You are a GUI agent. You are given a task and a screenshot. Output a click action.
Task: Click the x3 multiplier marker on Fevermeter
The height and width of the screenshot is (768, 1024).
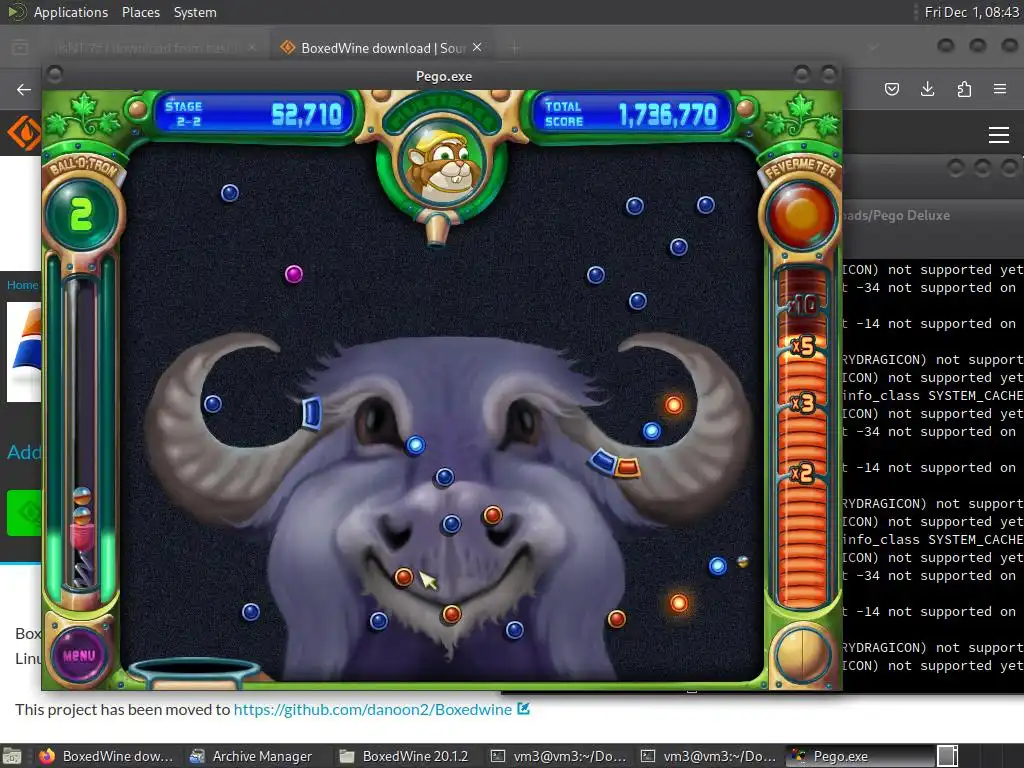pyautogui.click(x=803, y=404)
